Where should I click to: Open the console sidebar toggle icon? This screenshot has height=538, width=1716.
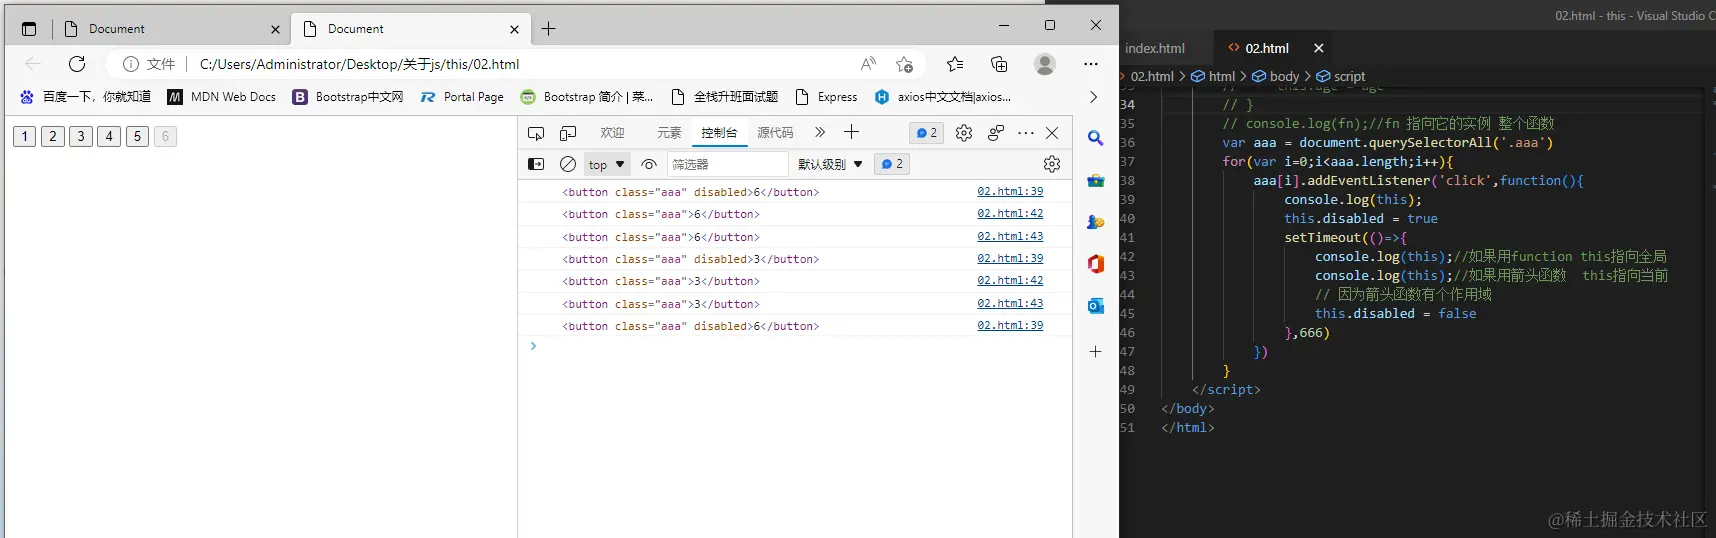pos(536,164)
